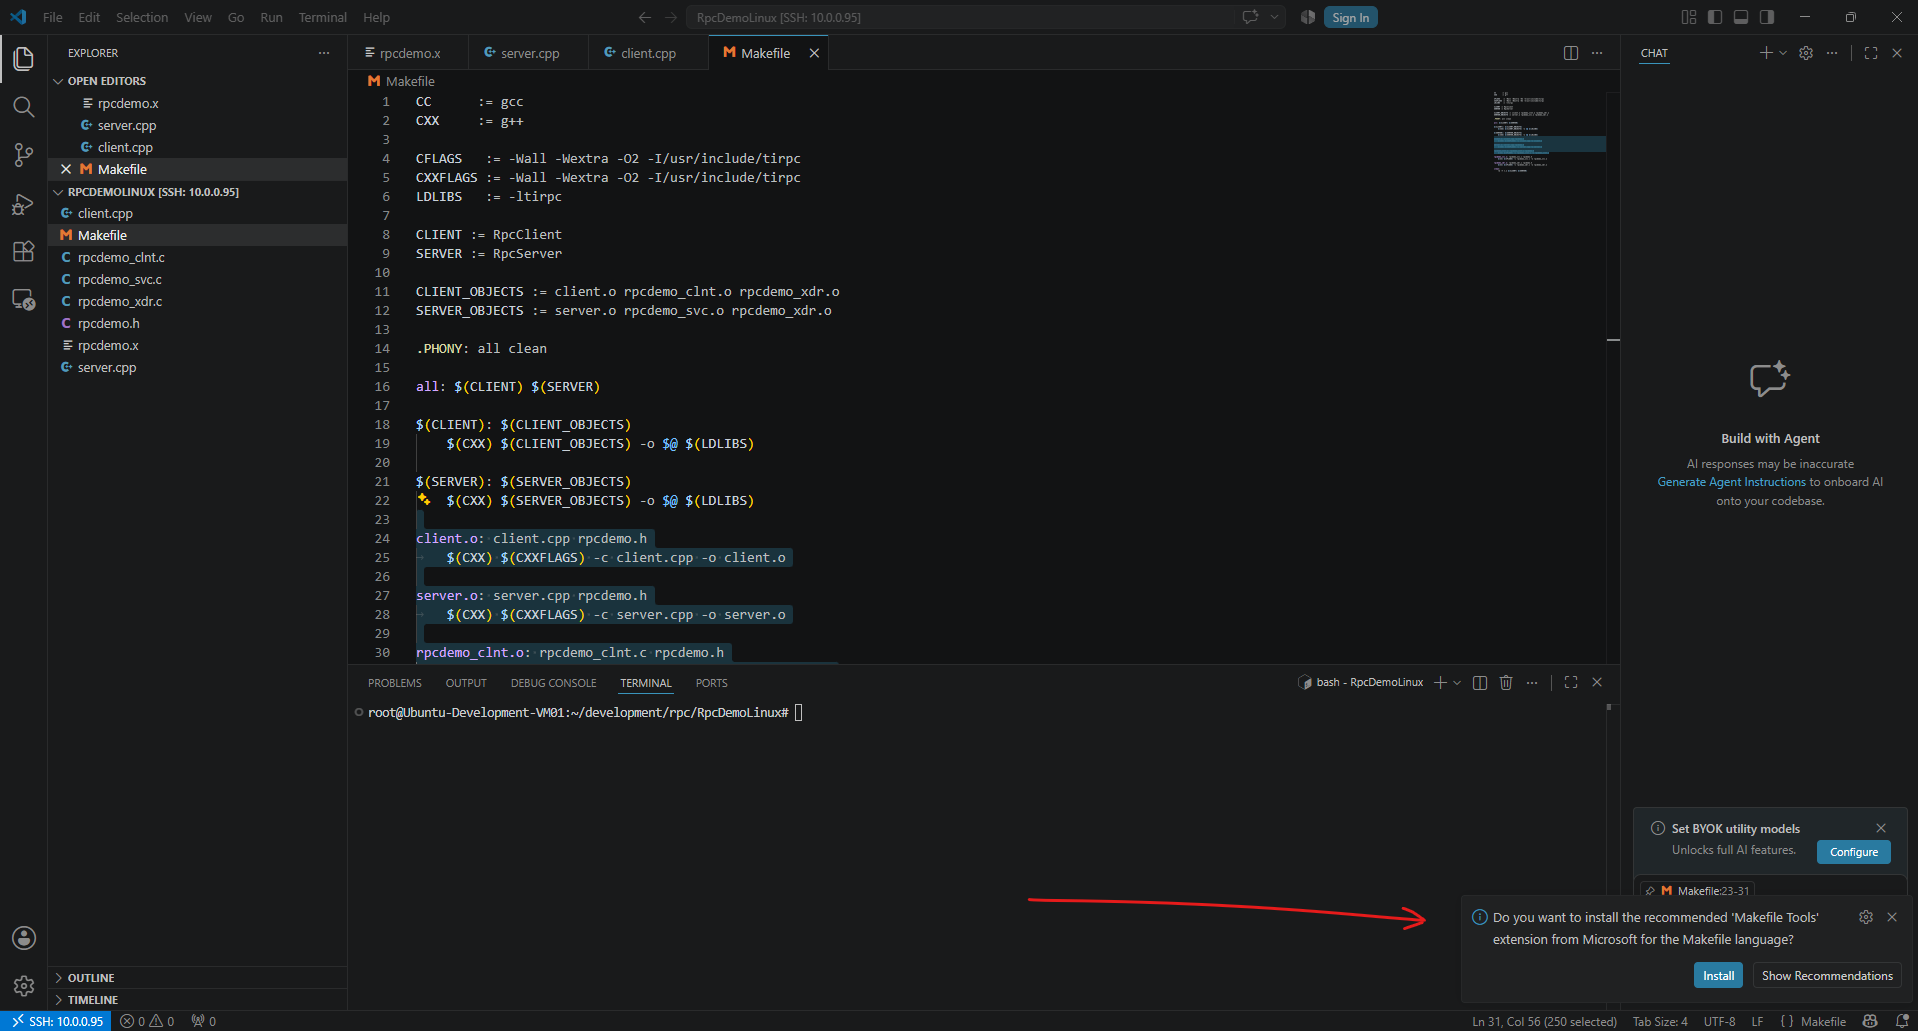1918x1031 pixels.
Task: Open the Selection menu
Action: [142, 17]
